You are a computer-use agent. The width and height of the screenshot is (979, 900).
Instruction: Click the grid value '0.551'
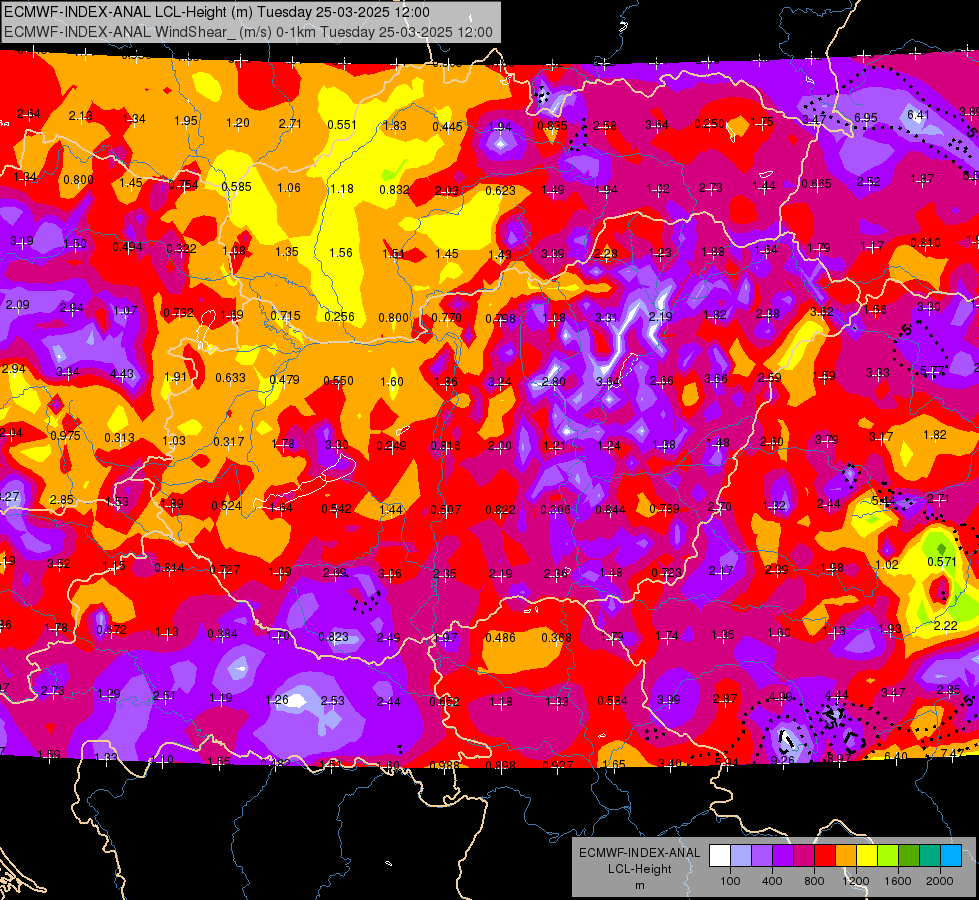[342, 124]
